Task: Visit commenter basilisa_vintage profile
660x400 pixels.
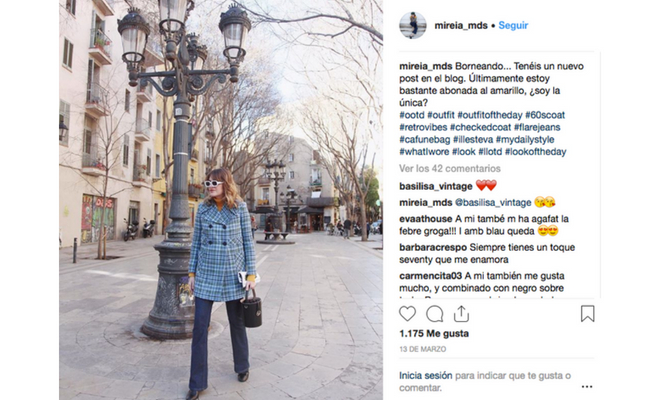Action: (x=436, y=186)
